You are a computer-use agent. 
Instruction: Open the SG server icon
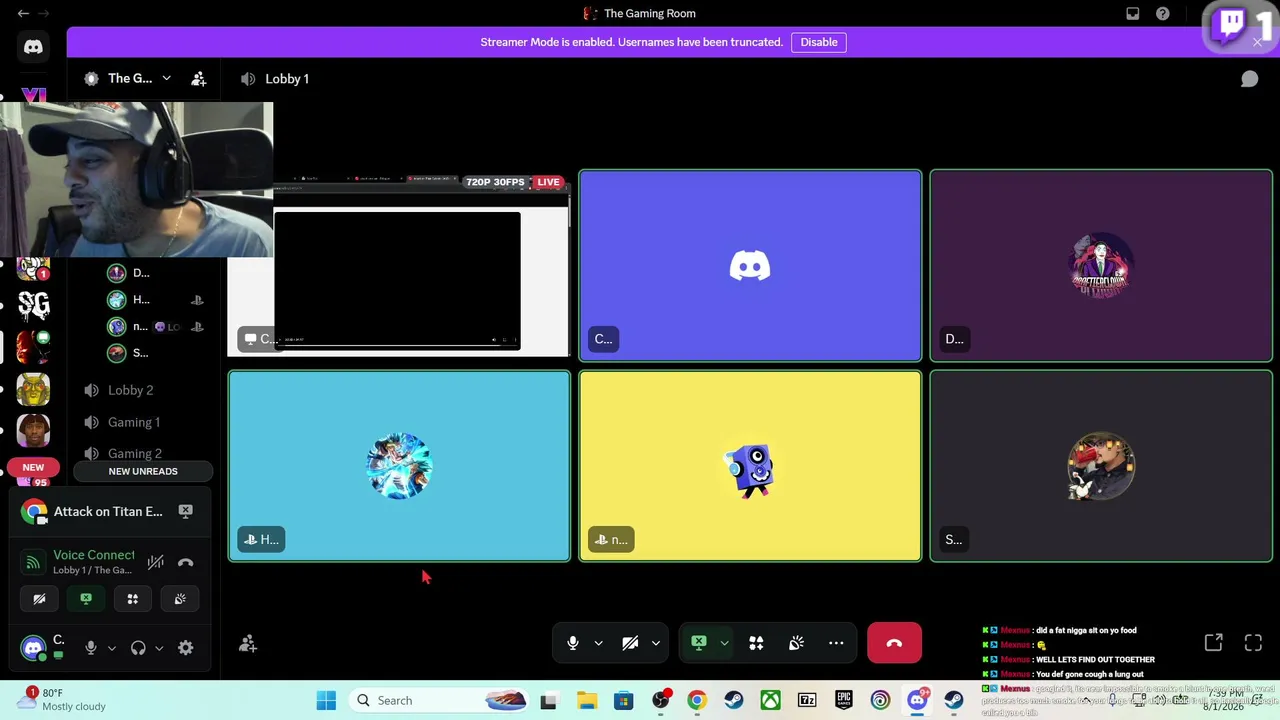pos(33,304)
